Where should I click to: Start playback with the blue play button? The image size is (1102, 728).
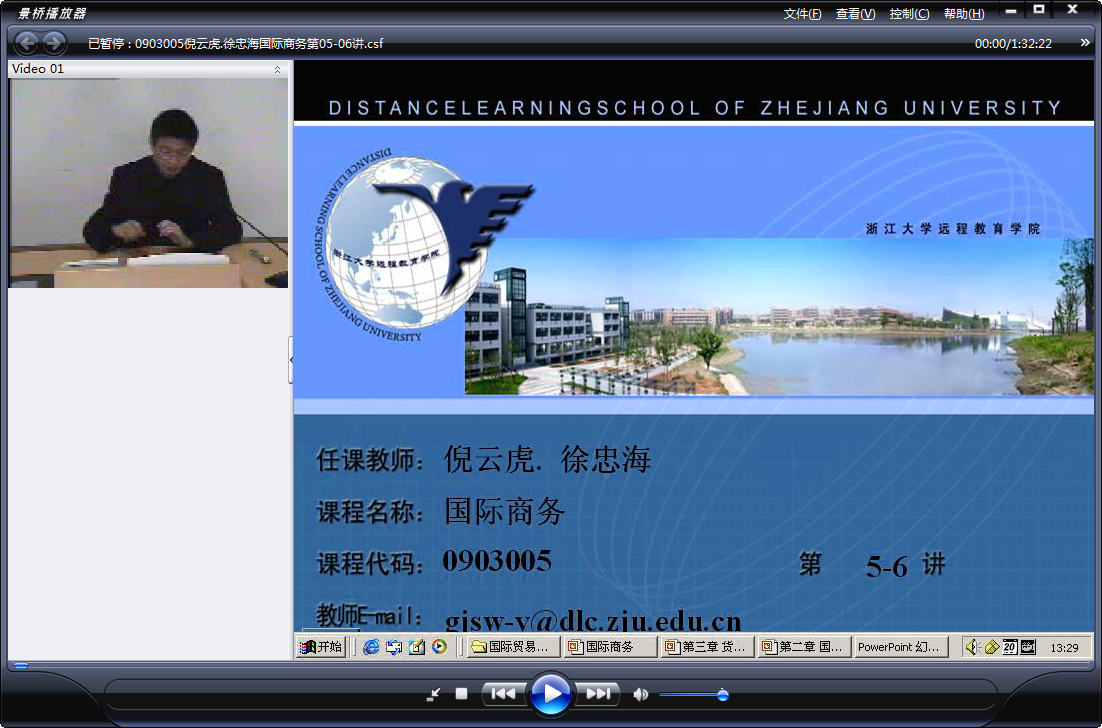[x=550, y=694]
